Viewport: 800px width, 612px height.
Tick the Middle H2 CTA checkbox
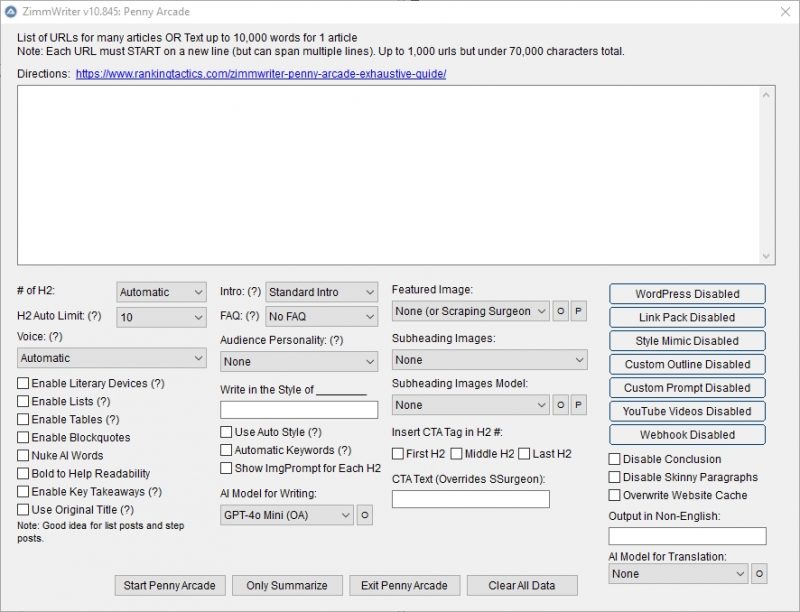tap(457, 454)
